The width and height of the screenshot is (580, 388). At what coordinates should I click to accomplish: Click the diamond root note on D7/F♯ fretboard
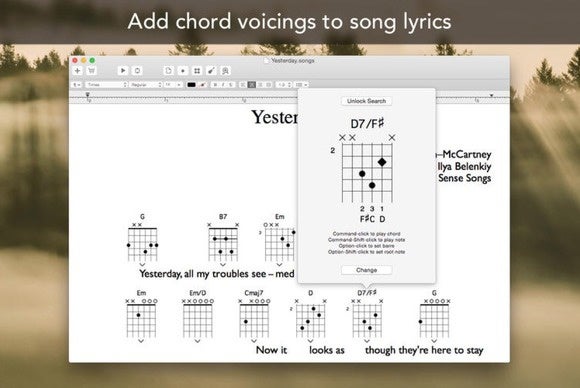point(382,162)
